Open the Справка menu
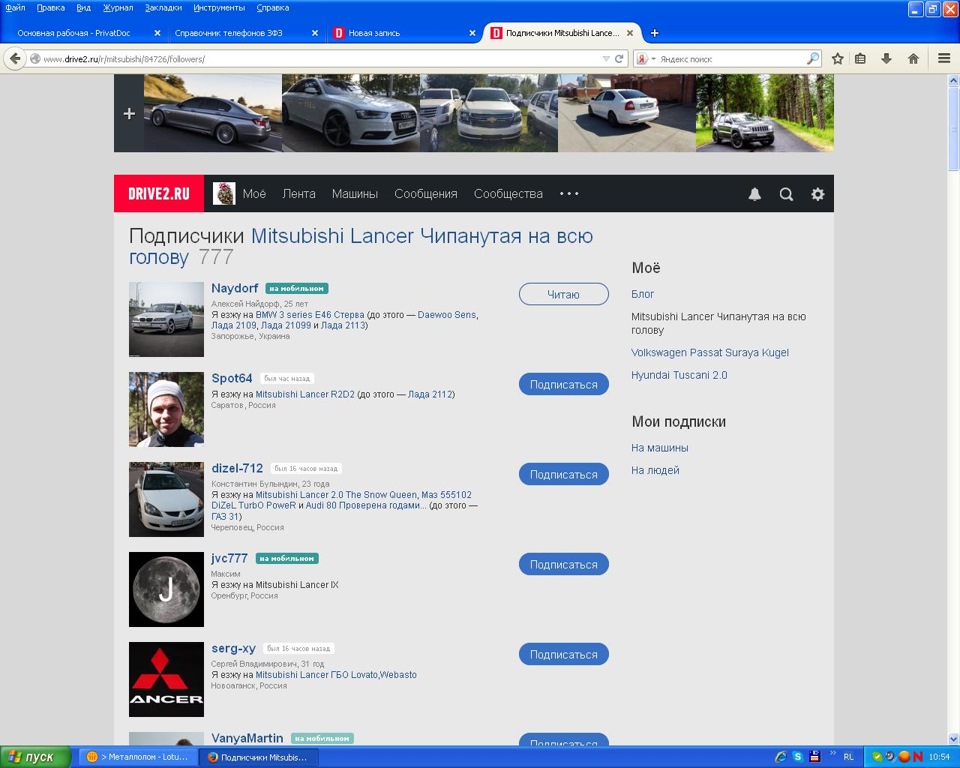The height and width of the screenshot is (768, 960). coord(272,8)
